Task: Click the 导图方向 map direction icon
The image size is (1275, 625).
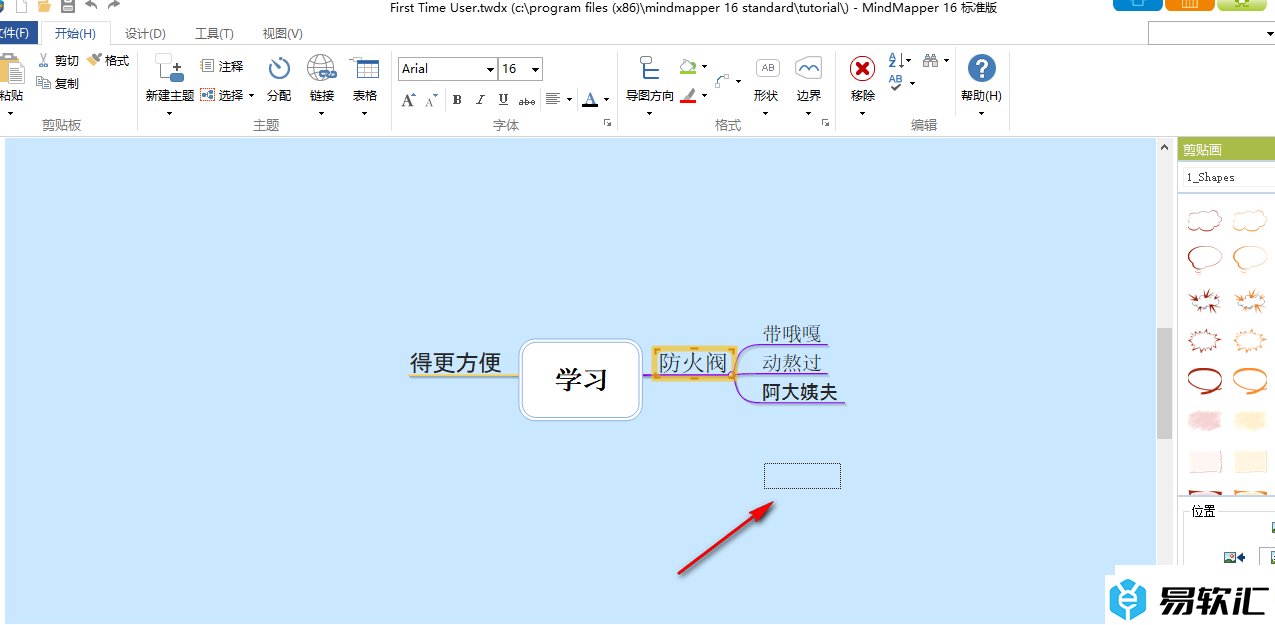Action: [x=650, y=68]
